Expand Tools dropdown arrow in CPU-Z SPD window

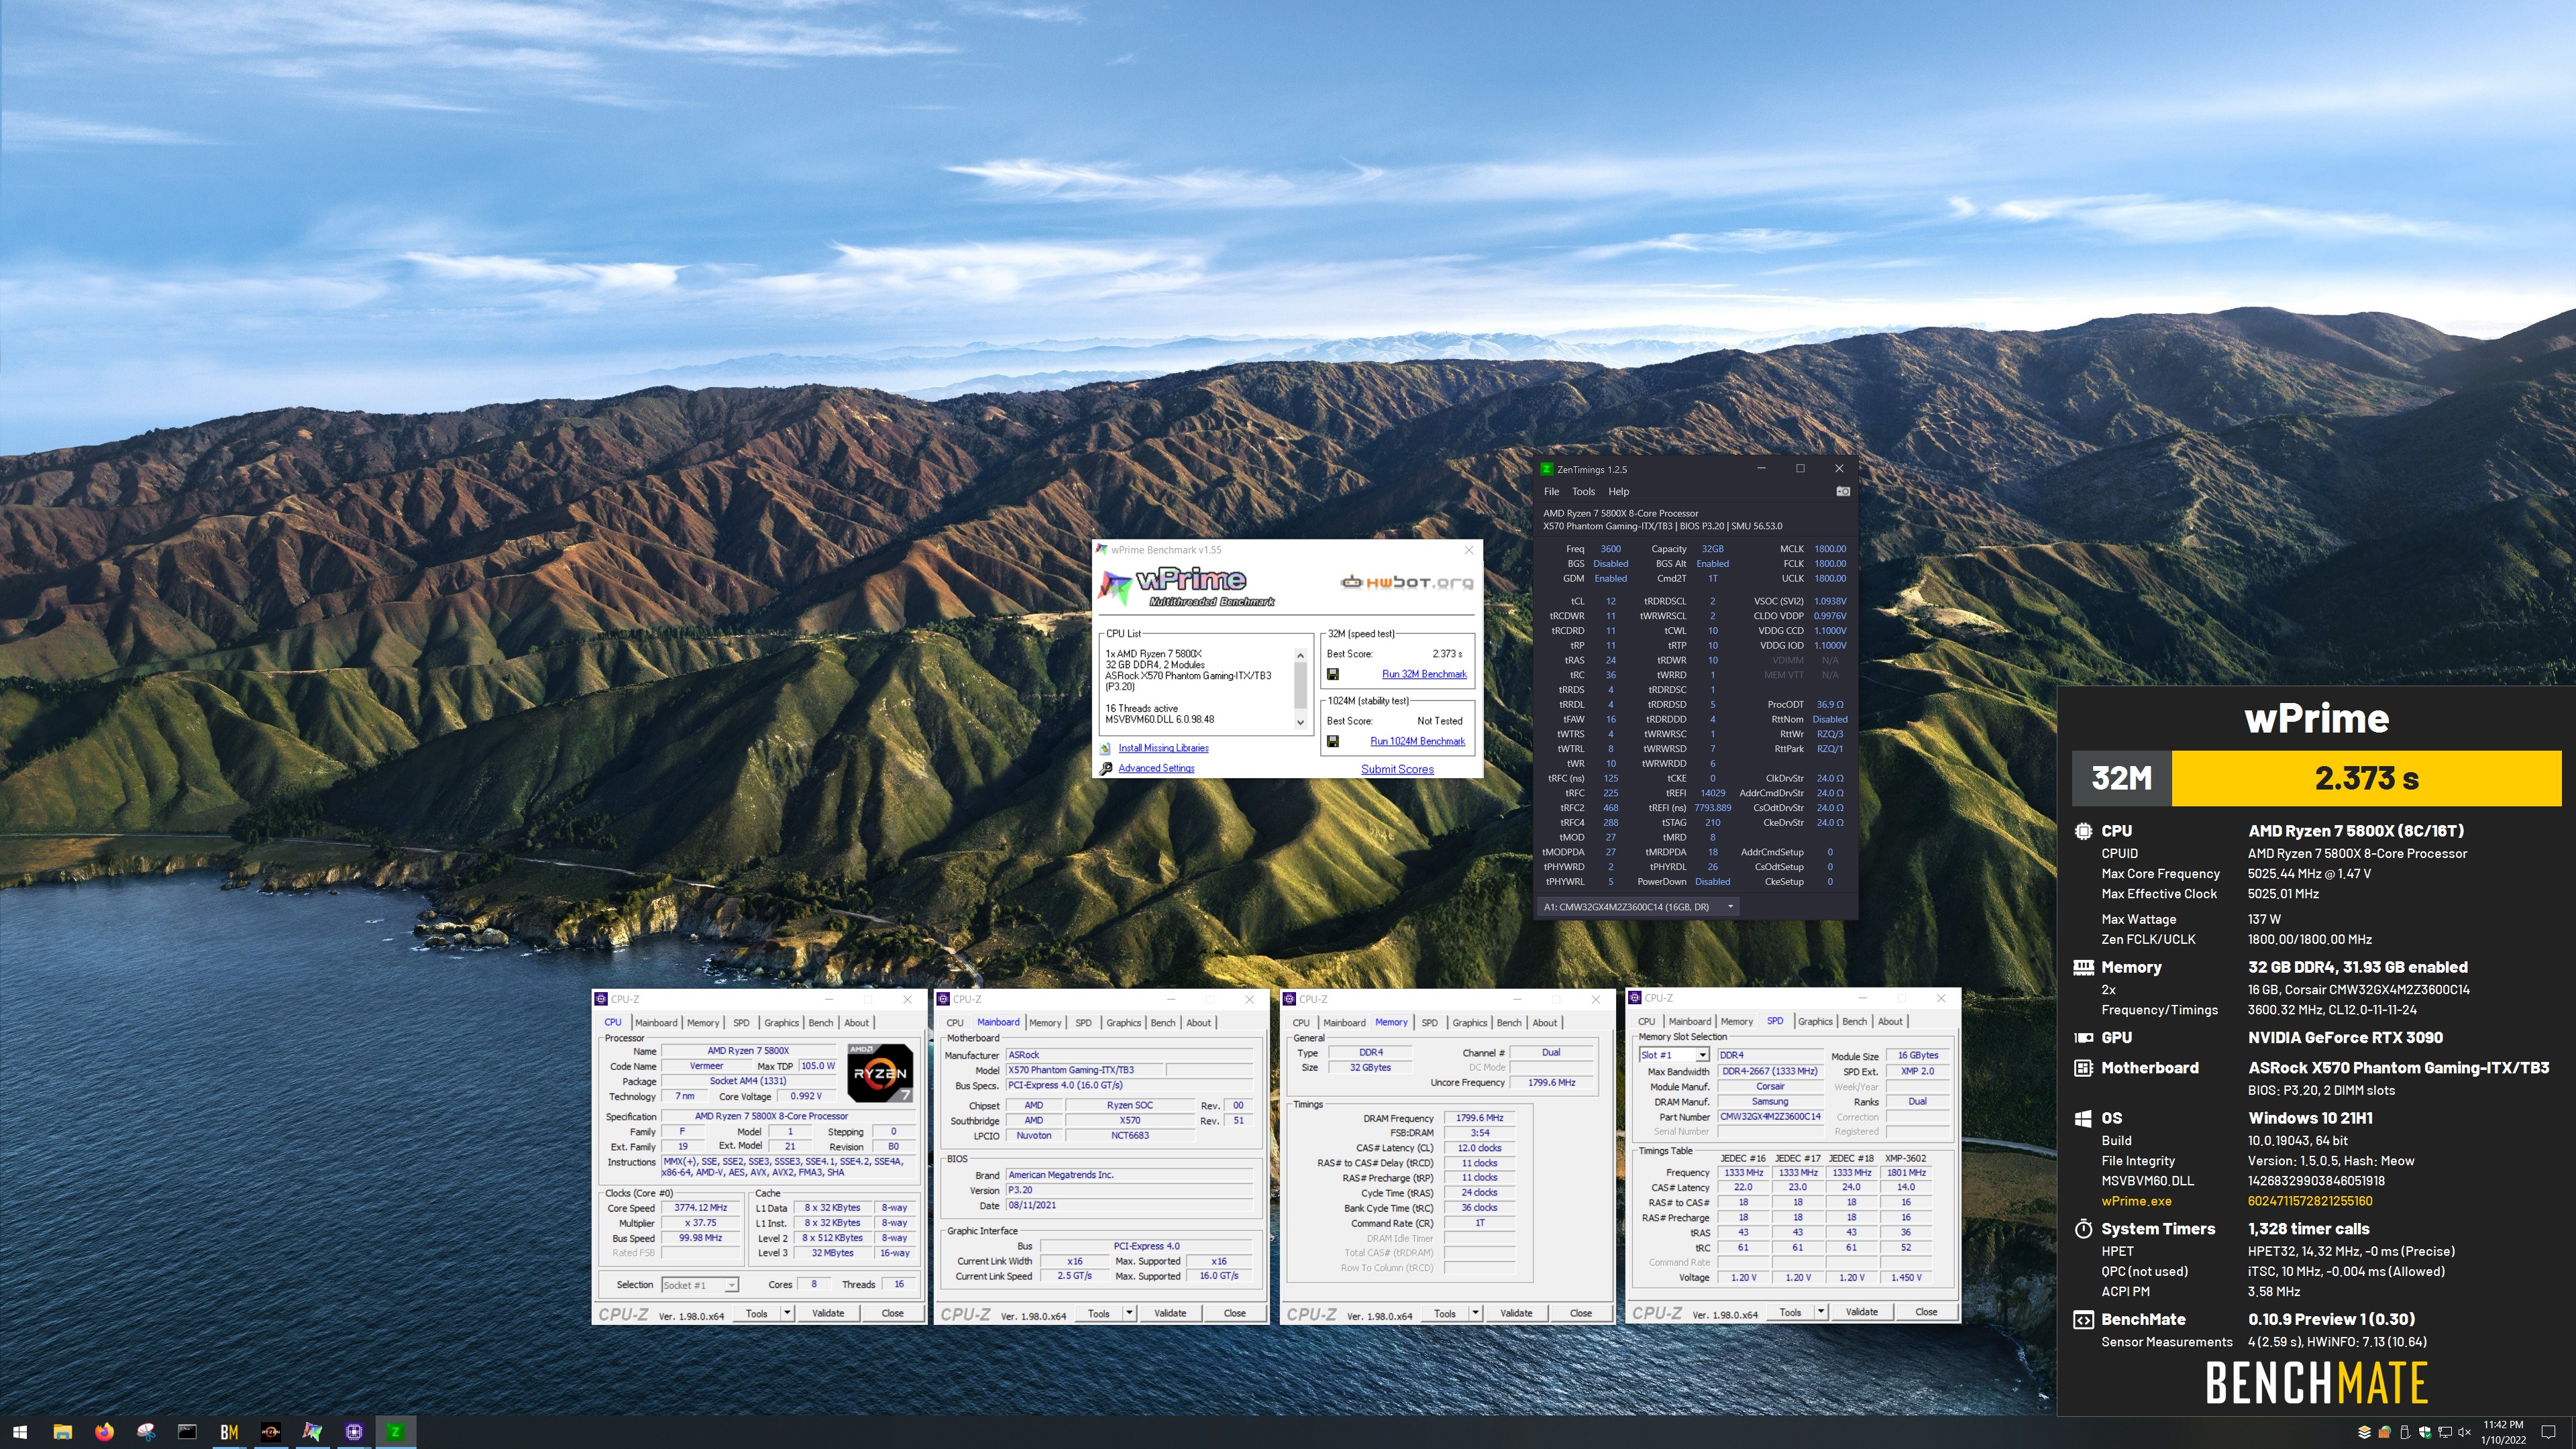(x=1821, y=1312)
